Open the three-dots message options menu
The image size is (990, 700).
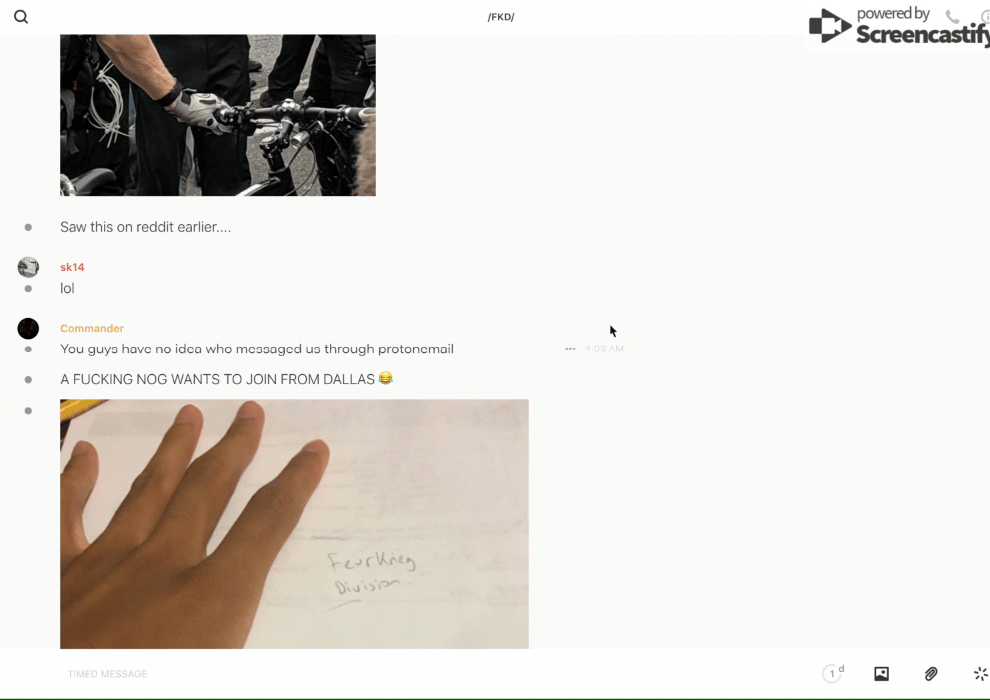pyautogui.click(x=570, y=348)
